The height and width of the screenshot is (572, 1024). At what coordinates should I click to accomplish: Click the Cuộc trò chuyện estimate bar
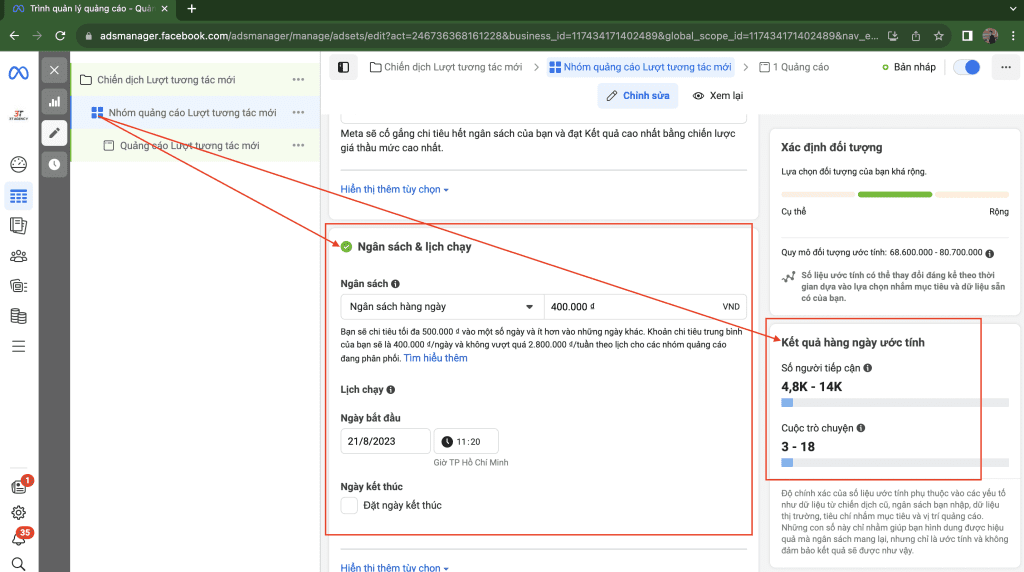895,462
